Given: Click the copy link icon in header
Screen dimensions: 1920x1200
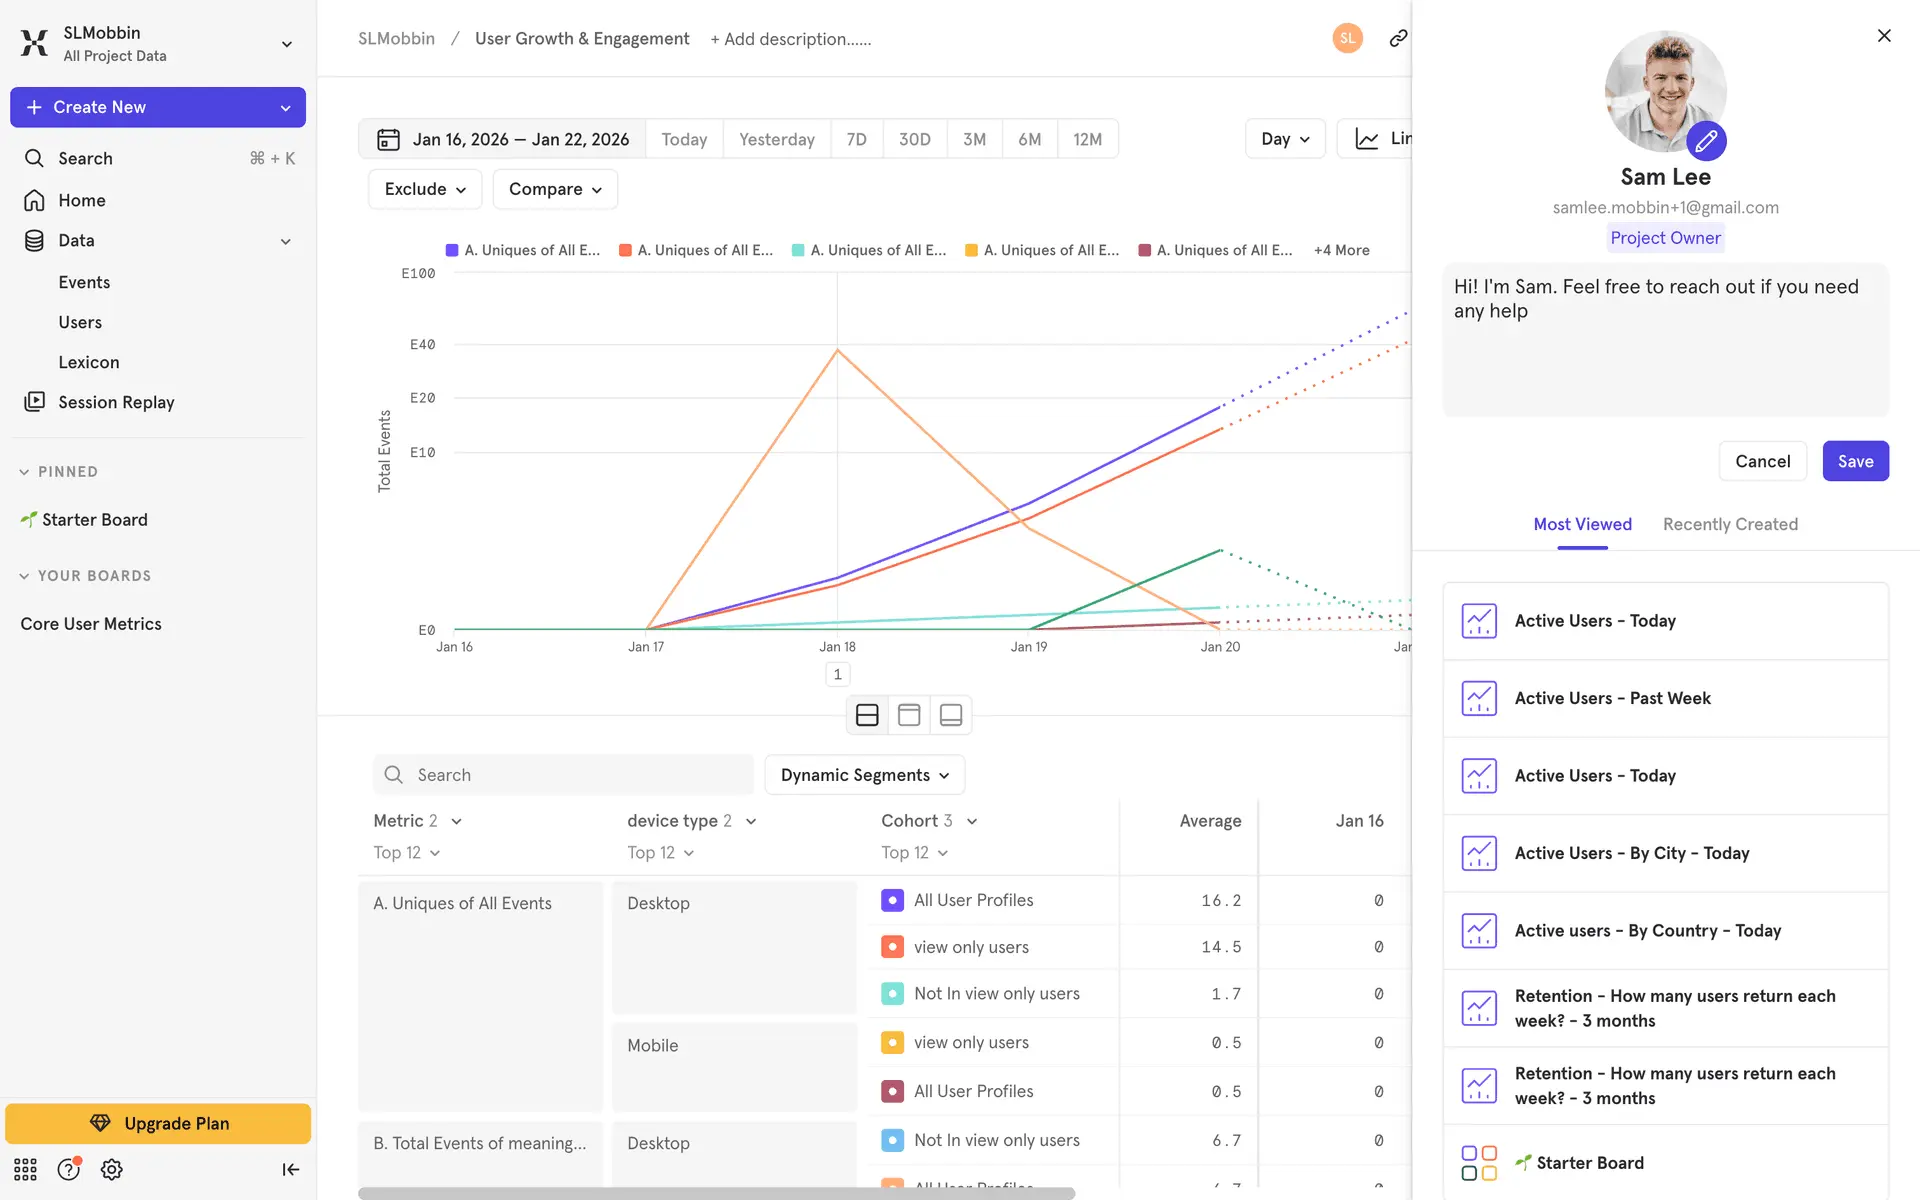Looking at the screenshot, I should (1398, 38).
